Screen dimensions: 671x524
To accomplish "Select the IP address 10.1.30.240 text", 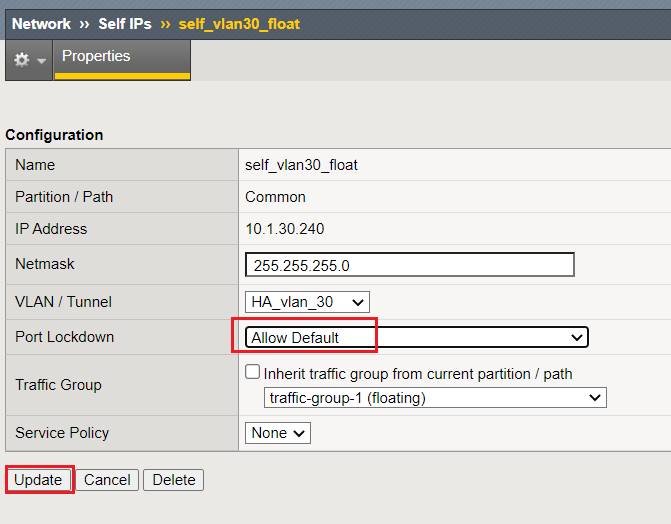I will (x=285, y=229).
